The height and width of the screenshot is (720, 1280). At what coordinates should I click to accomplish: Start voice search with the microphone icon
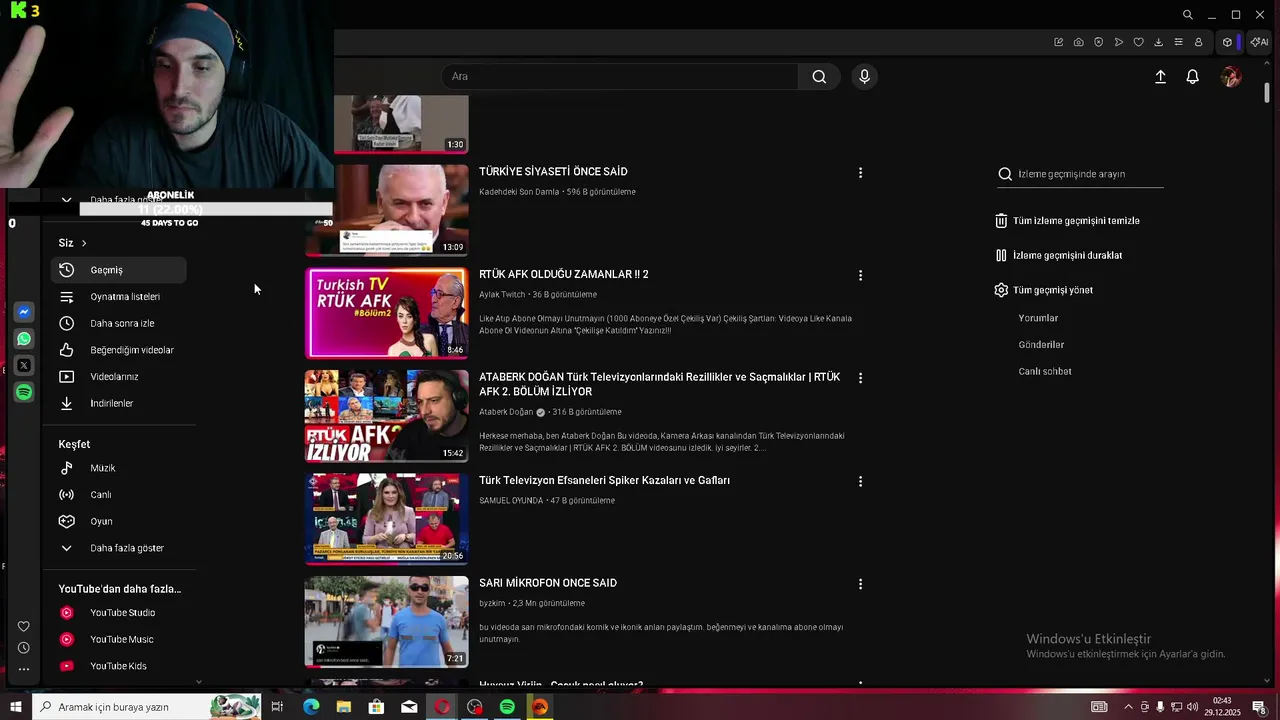pos(865,77)
